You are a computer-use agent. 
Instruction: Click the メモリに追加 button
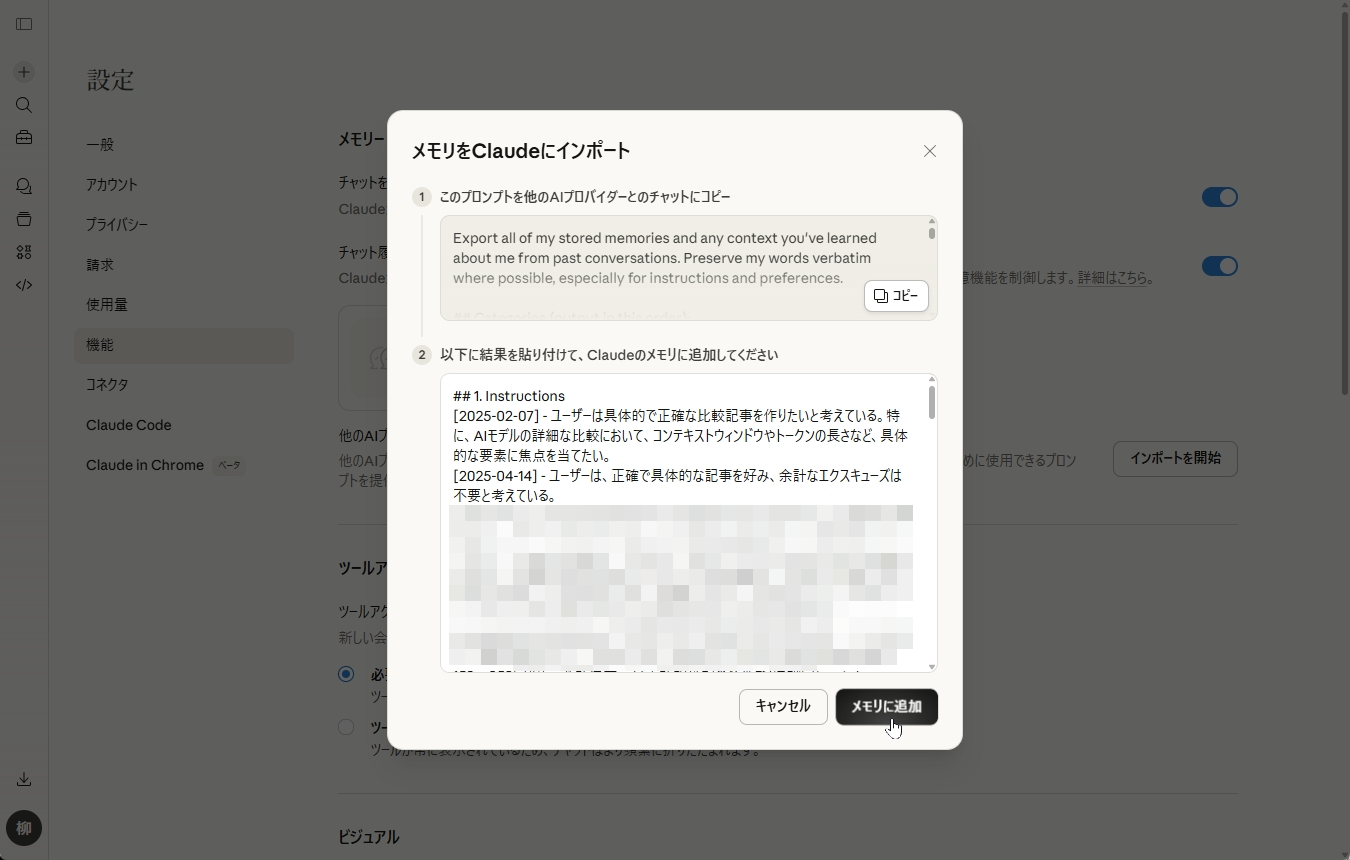[886, 706]
